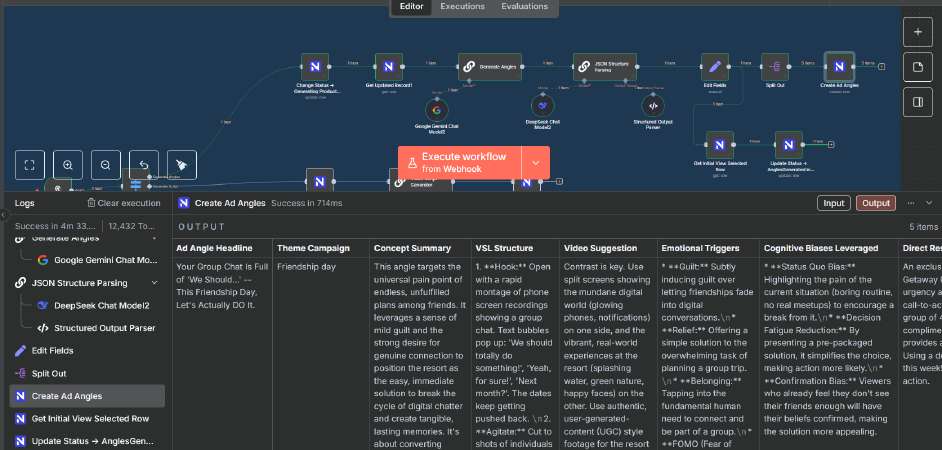Select Edit Fields log row
The width and height of the screenshot is (942, 450).
(x=87, y=350)
